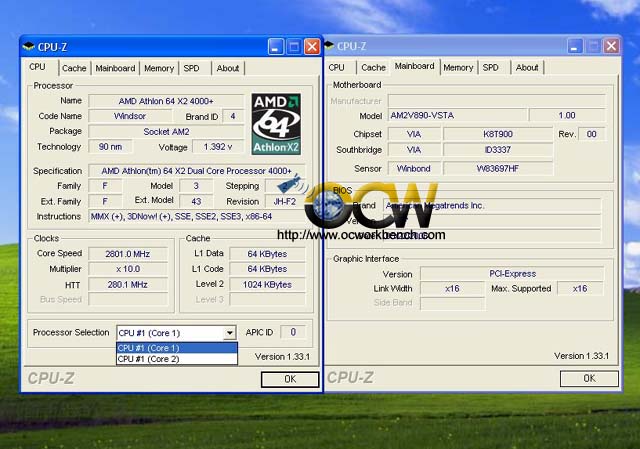Click the Voltage value 1.392 v
Image resolution: width=640 pixels, height=449 pixels.
[x=218, y=147]
